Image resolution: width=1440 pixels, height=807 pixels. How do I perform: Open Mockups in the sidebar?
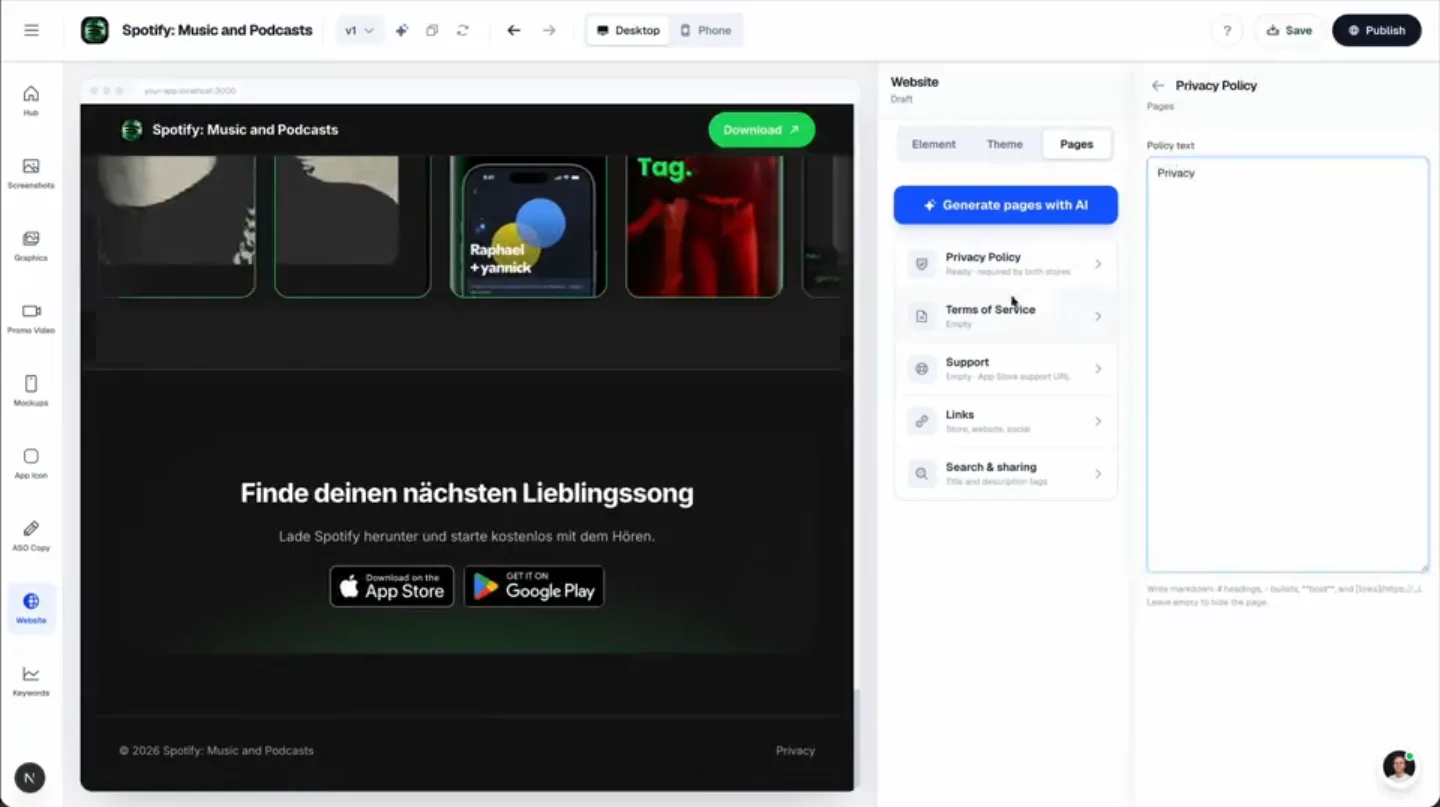[31, 390]
